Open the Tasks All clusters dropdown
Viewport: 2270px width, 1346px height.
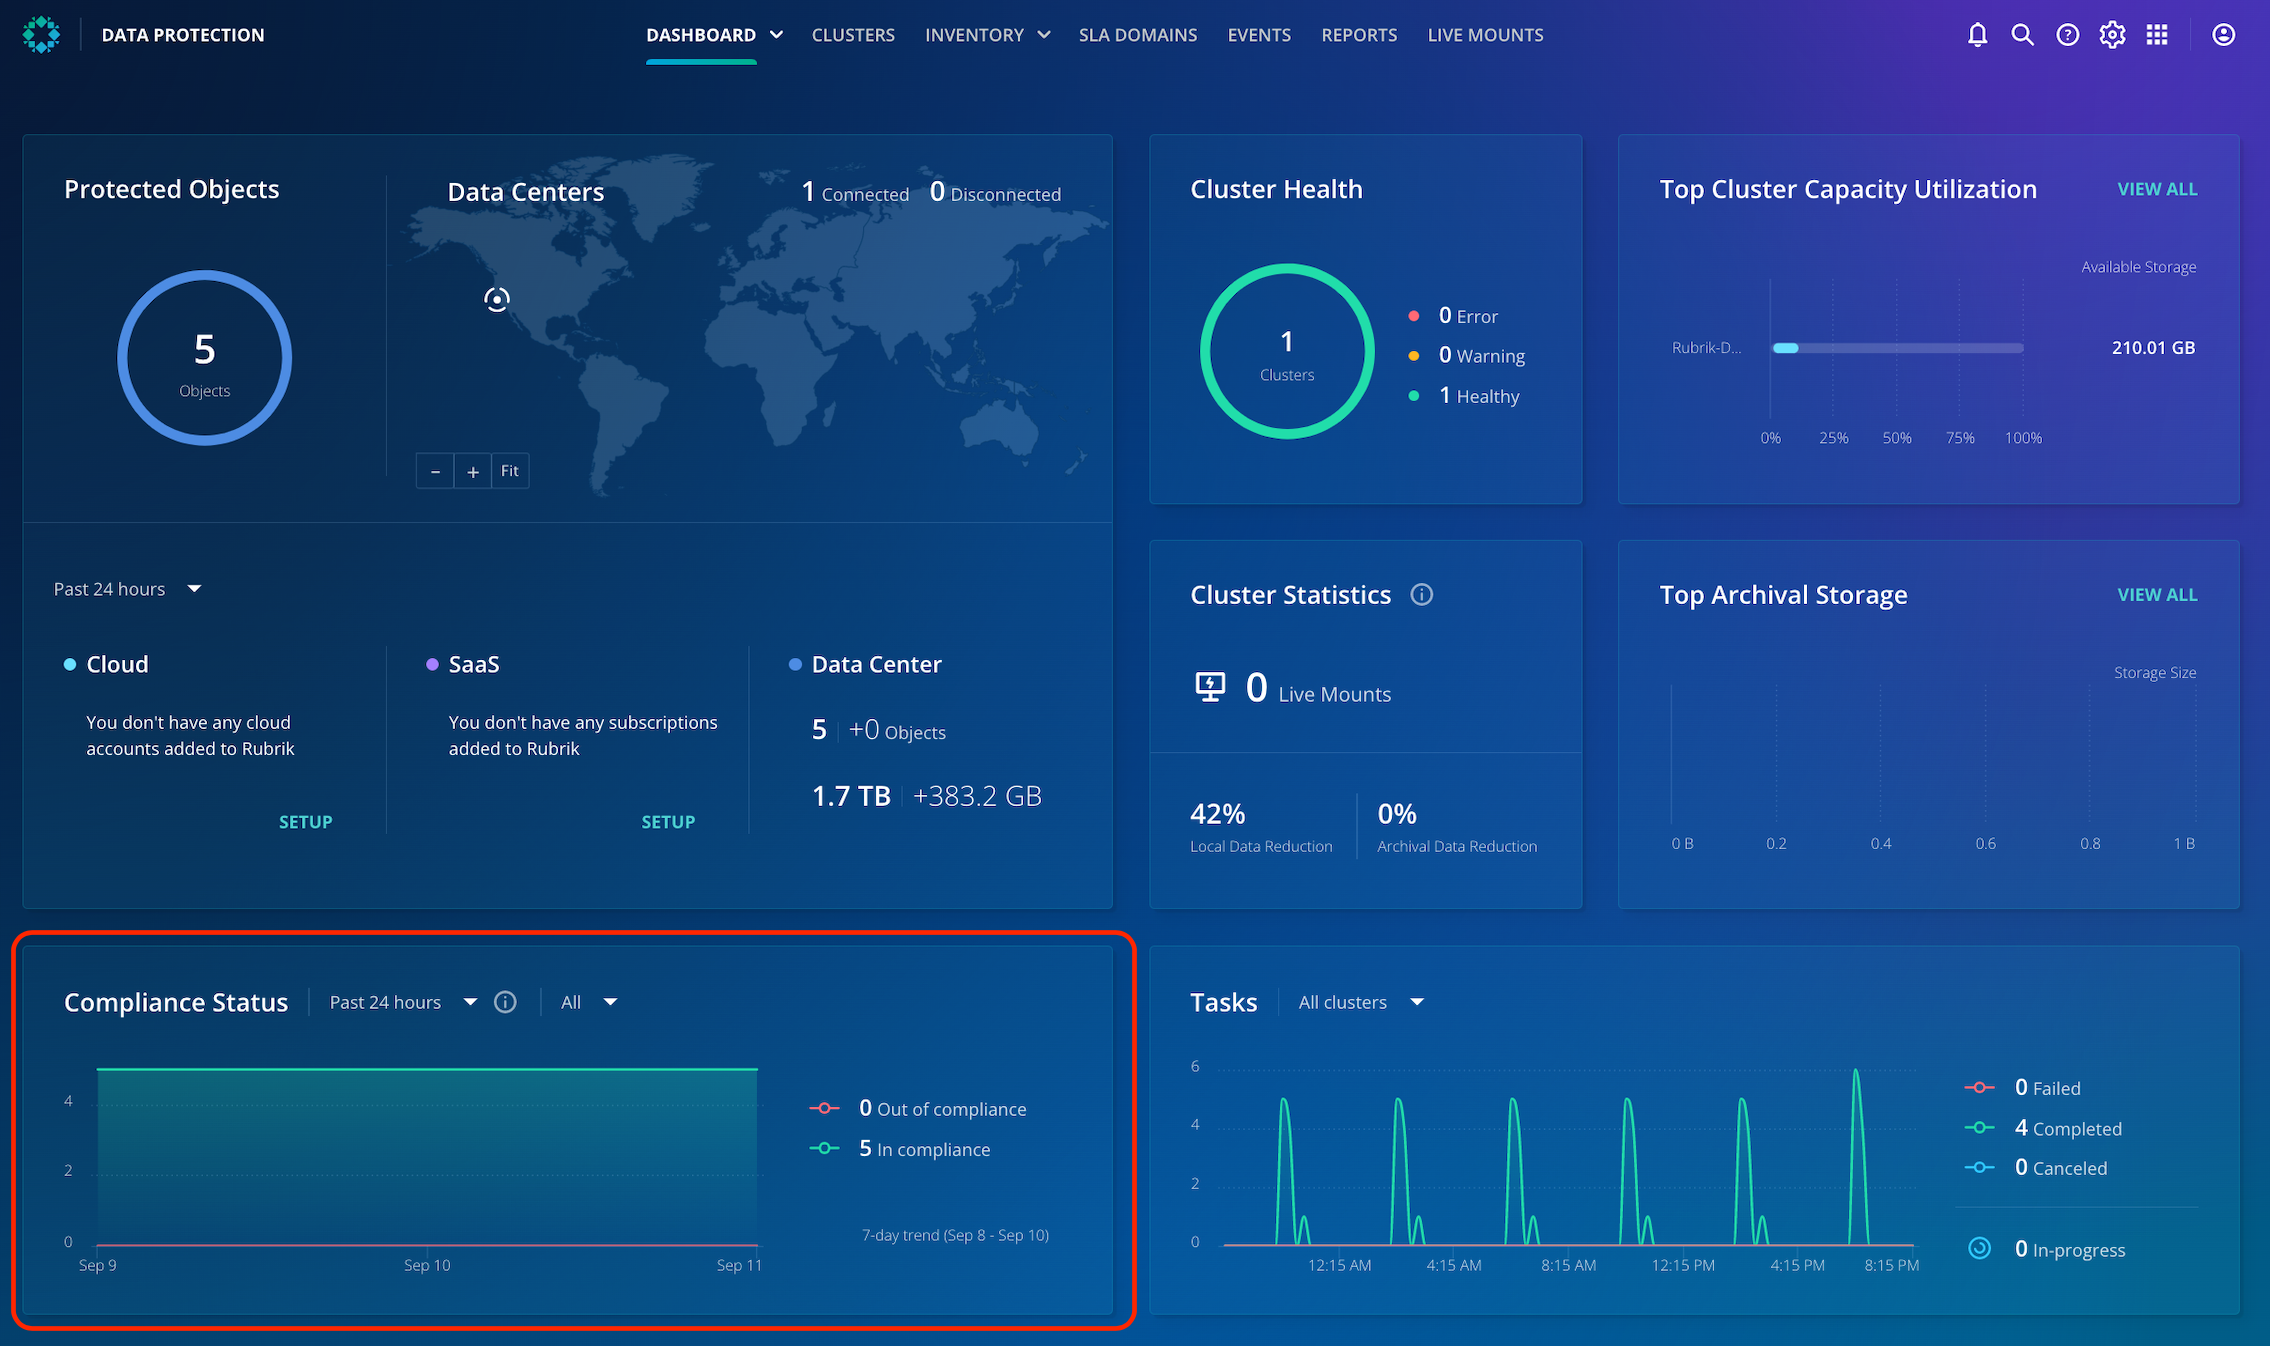(1360, 1002)
